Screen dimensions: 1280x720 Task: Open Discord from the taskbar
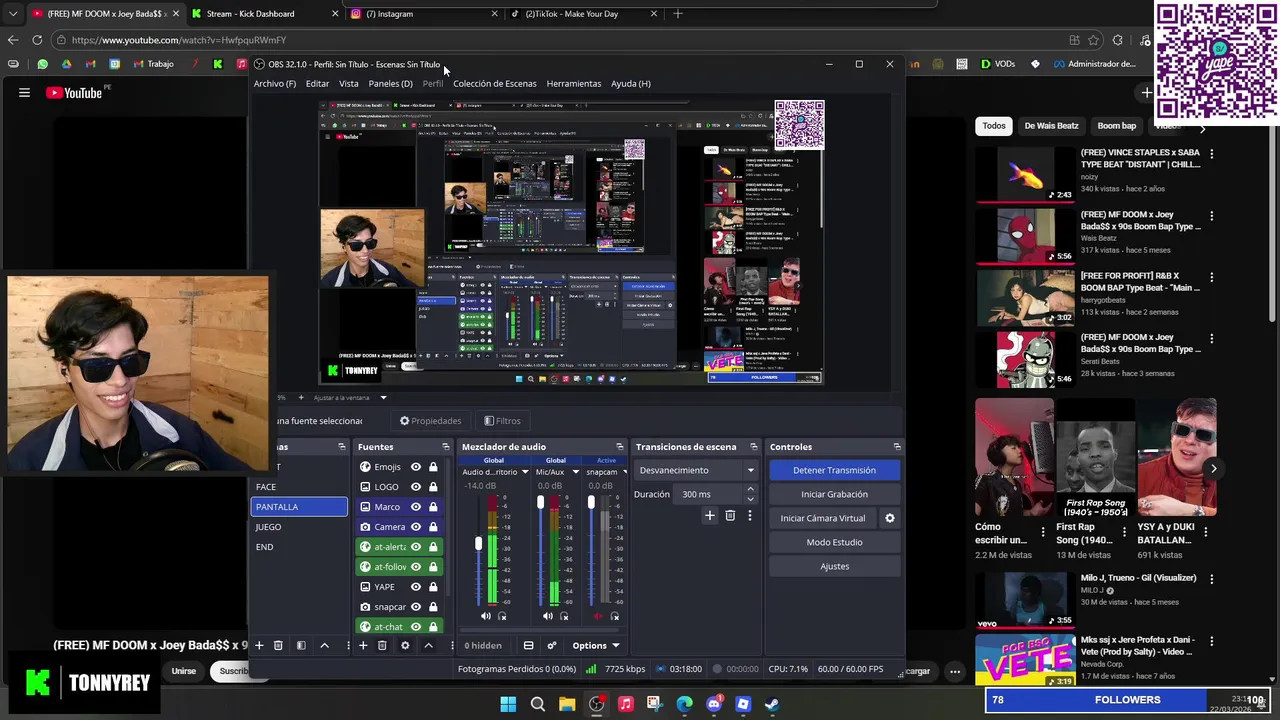713,704
